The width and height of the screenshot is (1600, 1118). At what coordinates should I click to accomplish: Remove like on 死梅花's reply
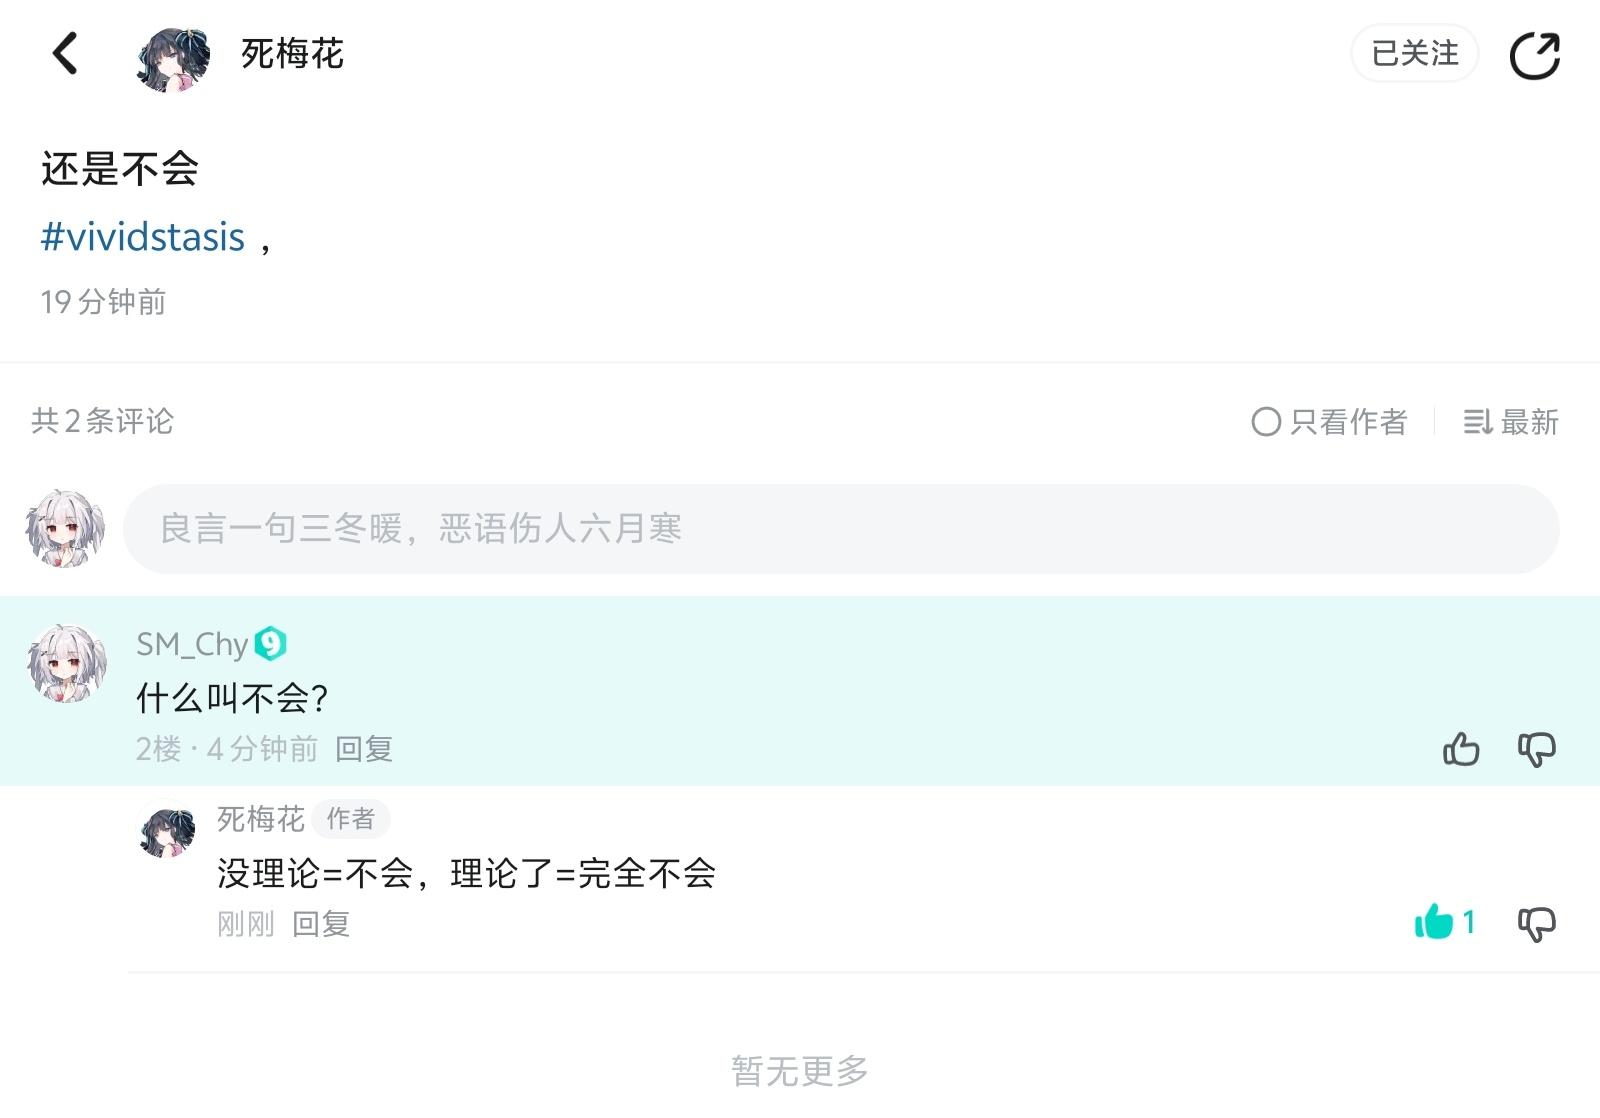click(1435, 922)
